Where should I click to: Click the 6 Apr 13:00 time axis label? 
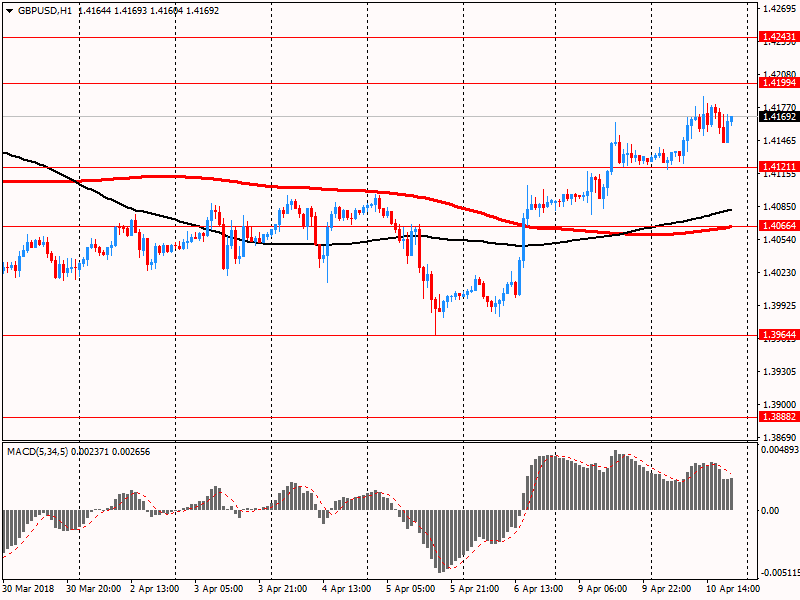coord(539,589)
